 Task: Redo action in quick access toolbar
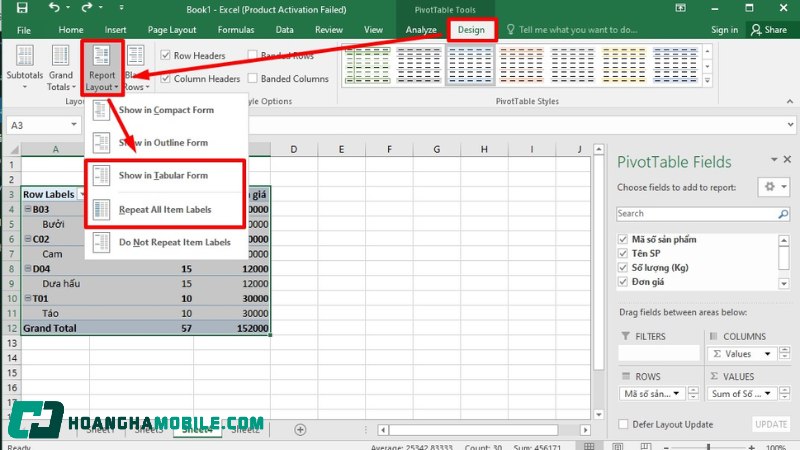pos(86,7)
